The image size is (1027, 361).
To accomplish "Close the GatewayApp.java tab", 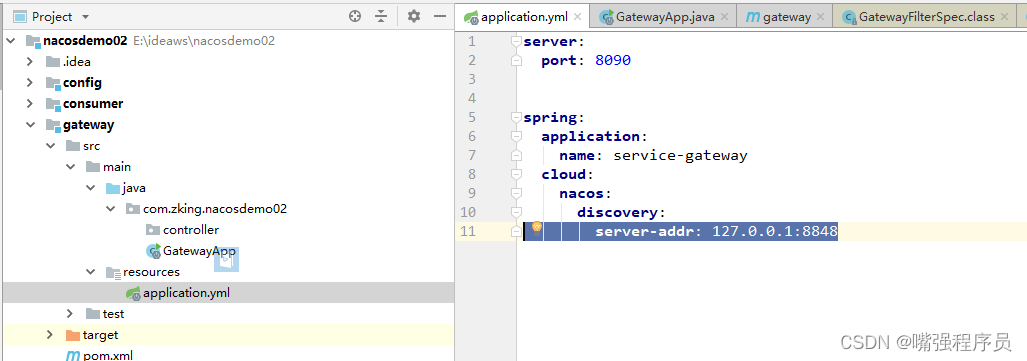I will tap(724, 17).
